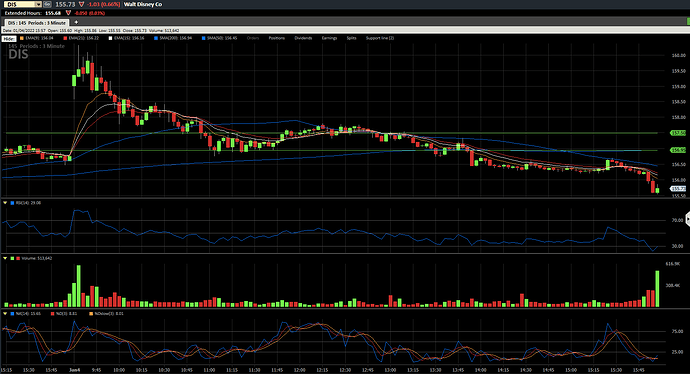Image resolution: width=690 pixels, height=374 pixels.
Task: Toggle the Support line (2) overlay
Action: (380, 38)
